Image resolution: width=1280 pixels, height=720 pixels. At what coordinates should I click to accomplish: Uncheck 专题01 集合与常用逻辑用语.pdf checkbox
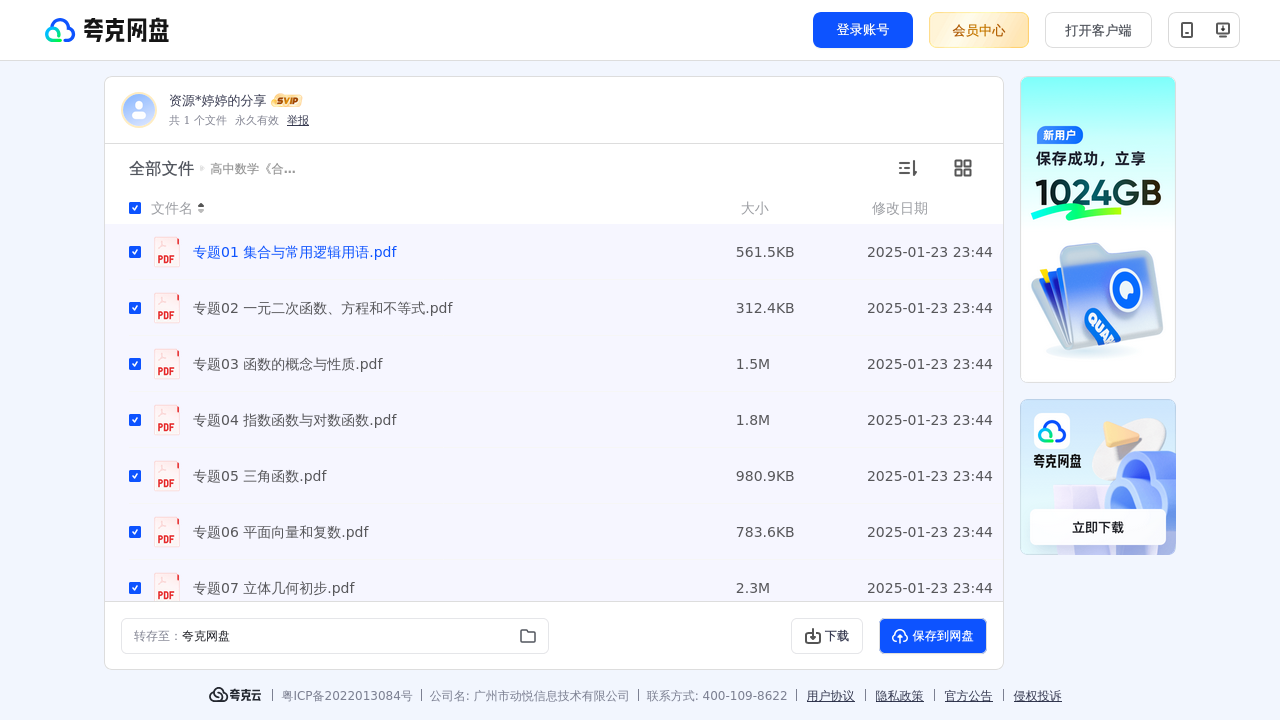click(135, 252)
